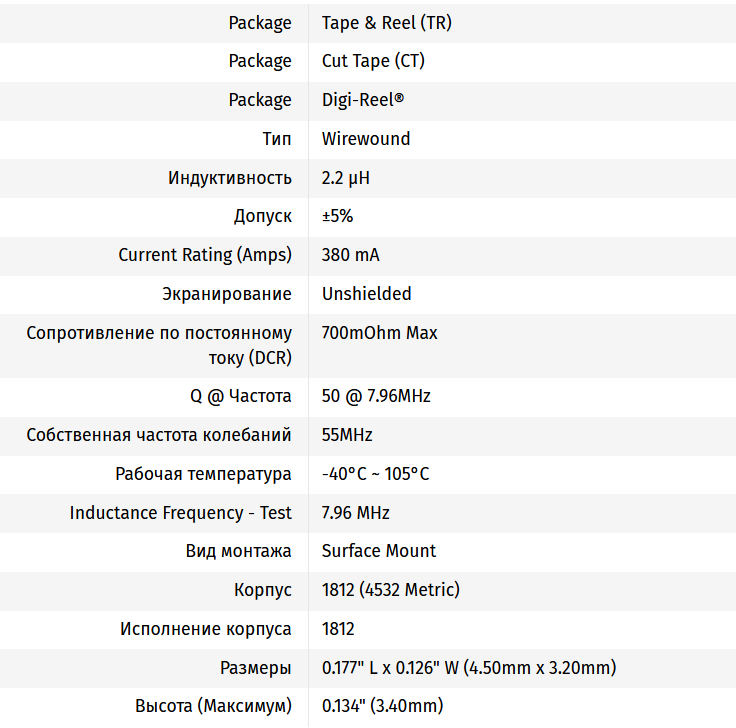Select the 700mOhm Max value

click(379, 333)
